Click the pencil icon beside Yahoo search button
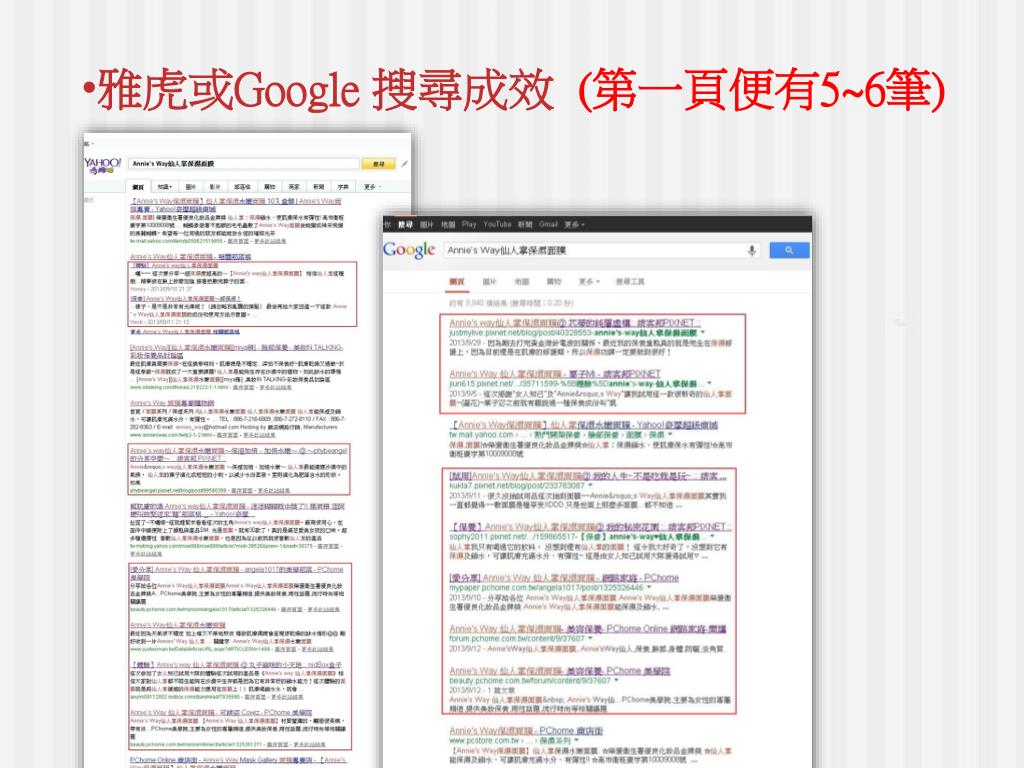Screen dimensions: 1024x768 [x=404, y=164]
